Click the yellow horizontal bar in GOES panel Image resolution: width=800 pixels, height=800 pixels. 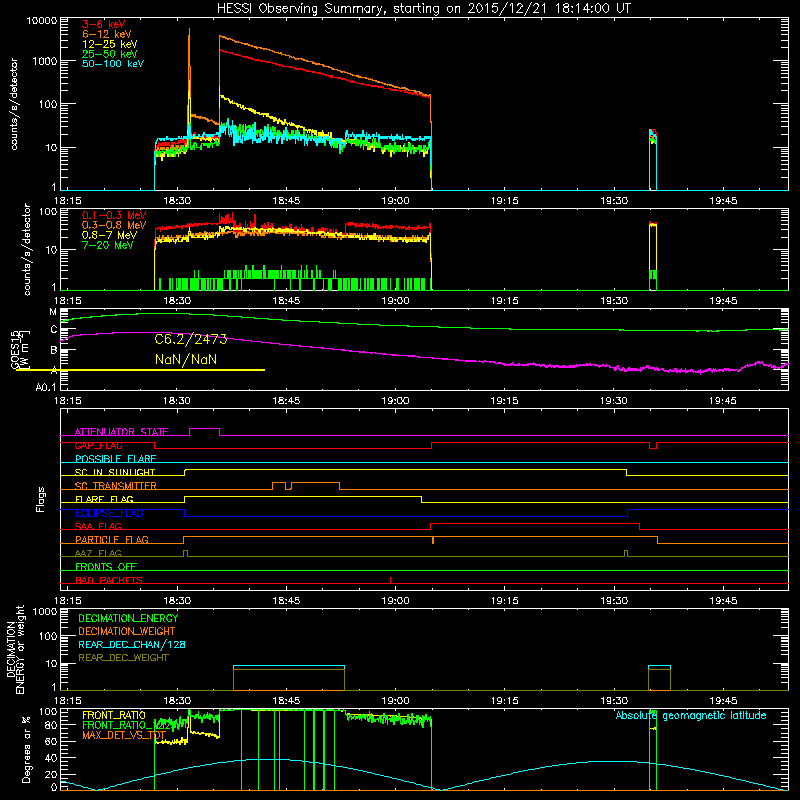140,370
